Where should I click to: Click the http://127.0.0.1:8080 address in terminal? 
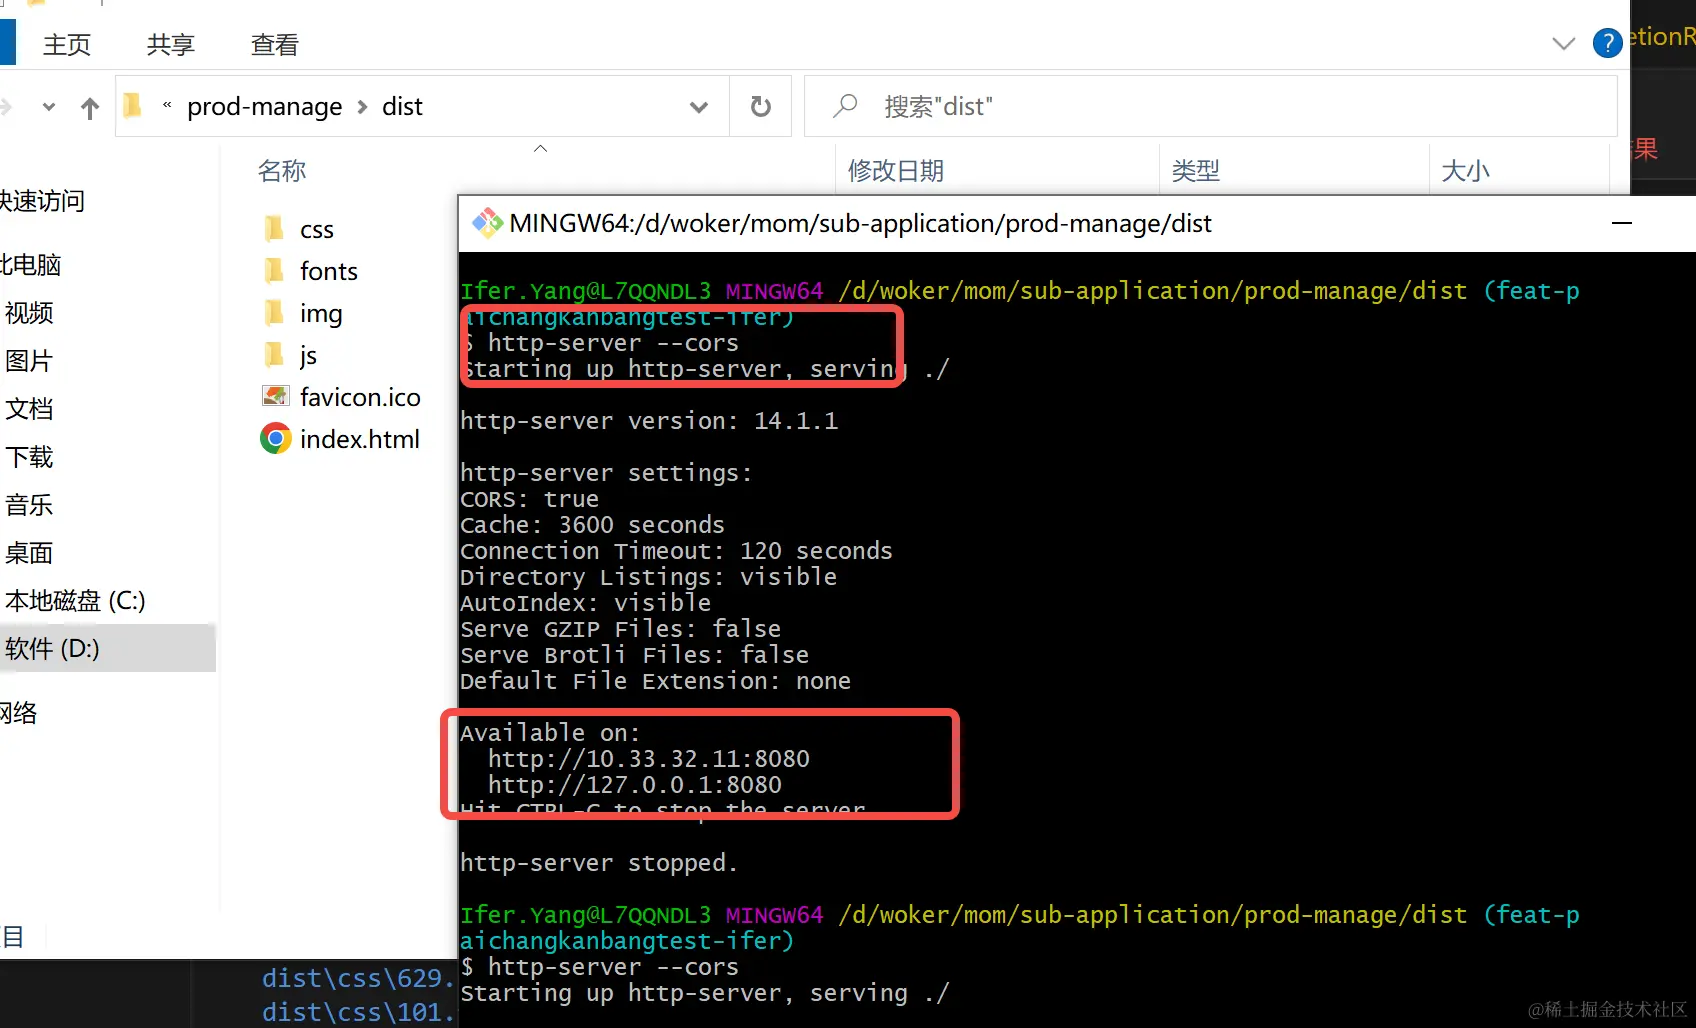[635, 785]
